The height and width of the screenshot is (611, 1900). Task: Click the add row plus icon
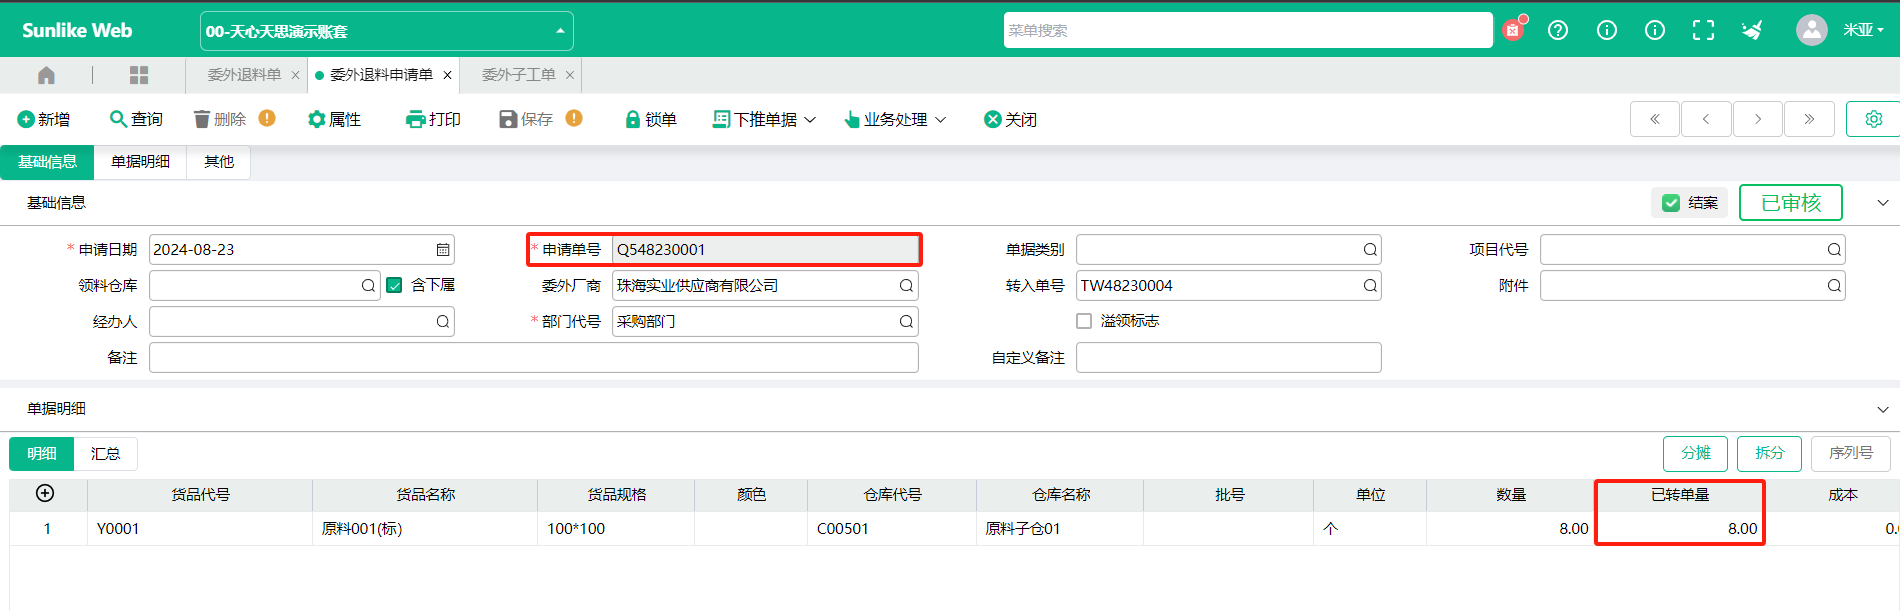point(45,493)
